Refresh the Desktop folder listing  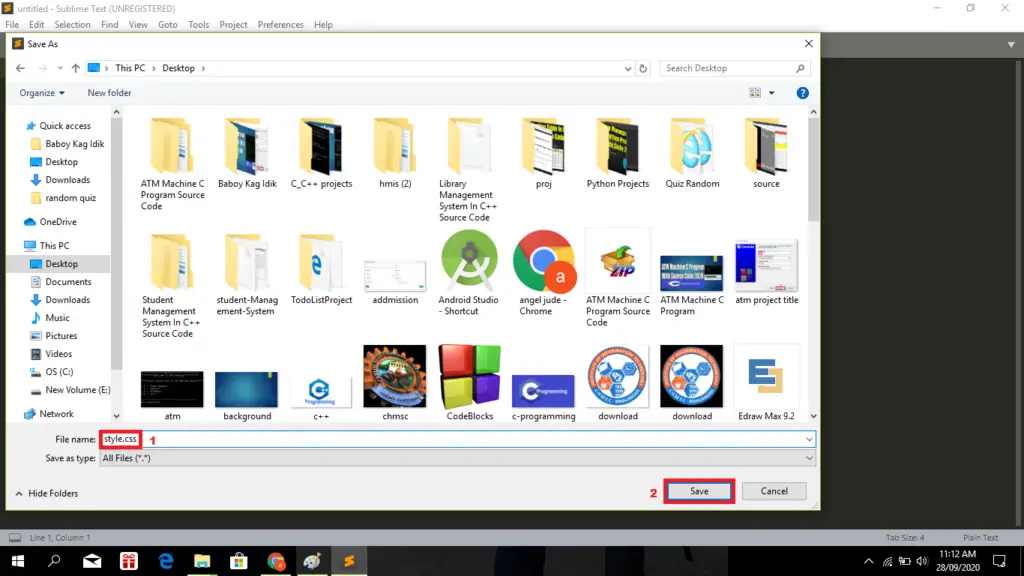645,68
